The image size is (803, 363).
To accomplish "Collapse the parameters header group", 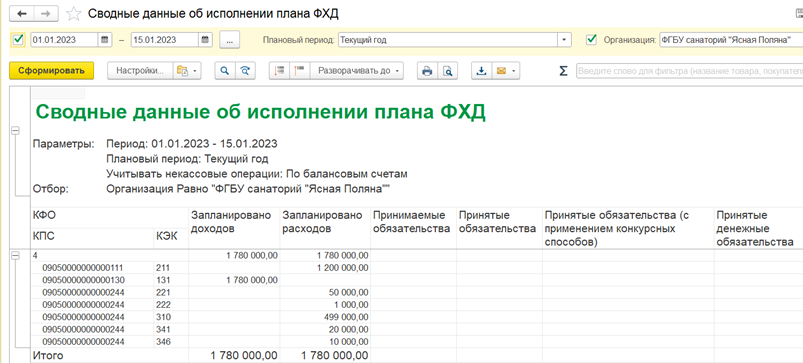I will (x=15, y=131).
